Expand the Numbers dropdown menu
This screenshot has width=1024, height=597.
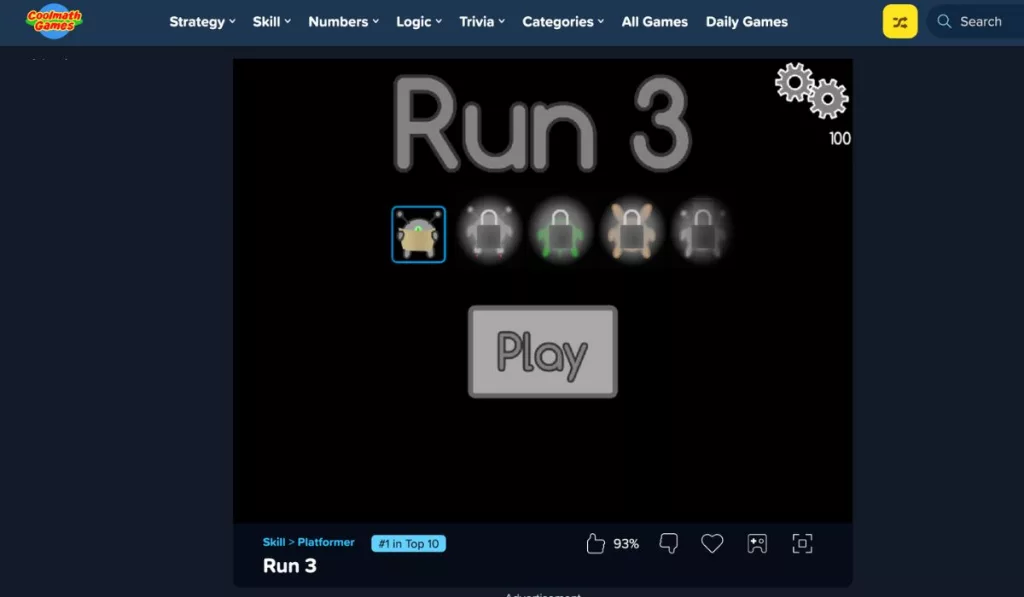coord(344,22)
